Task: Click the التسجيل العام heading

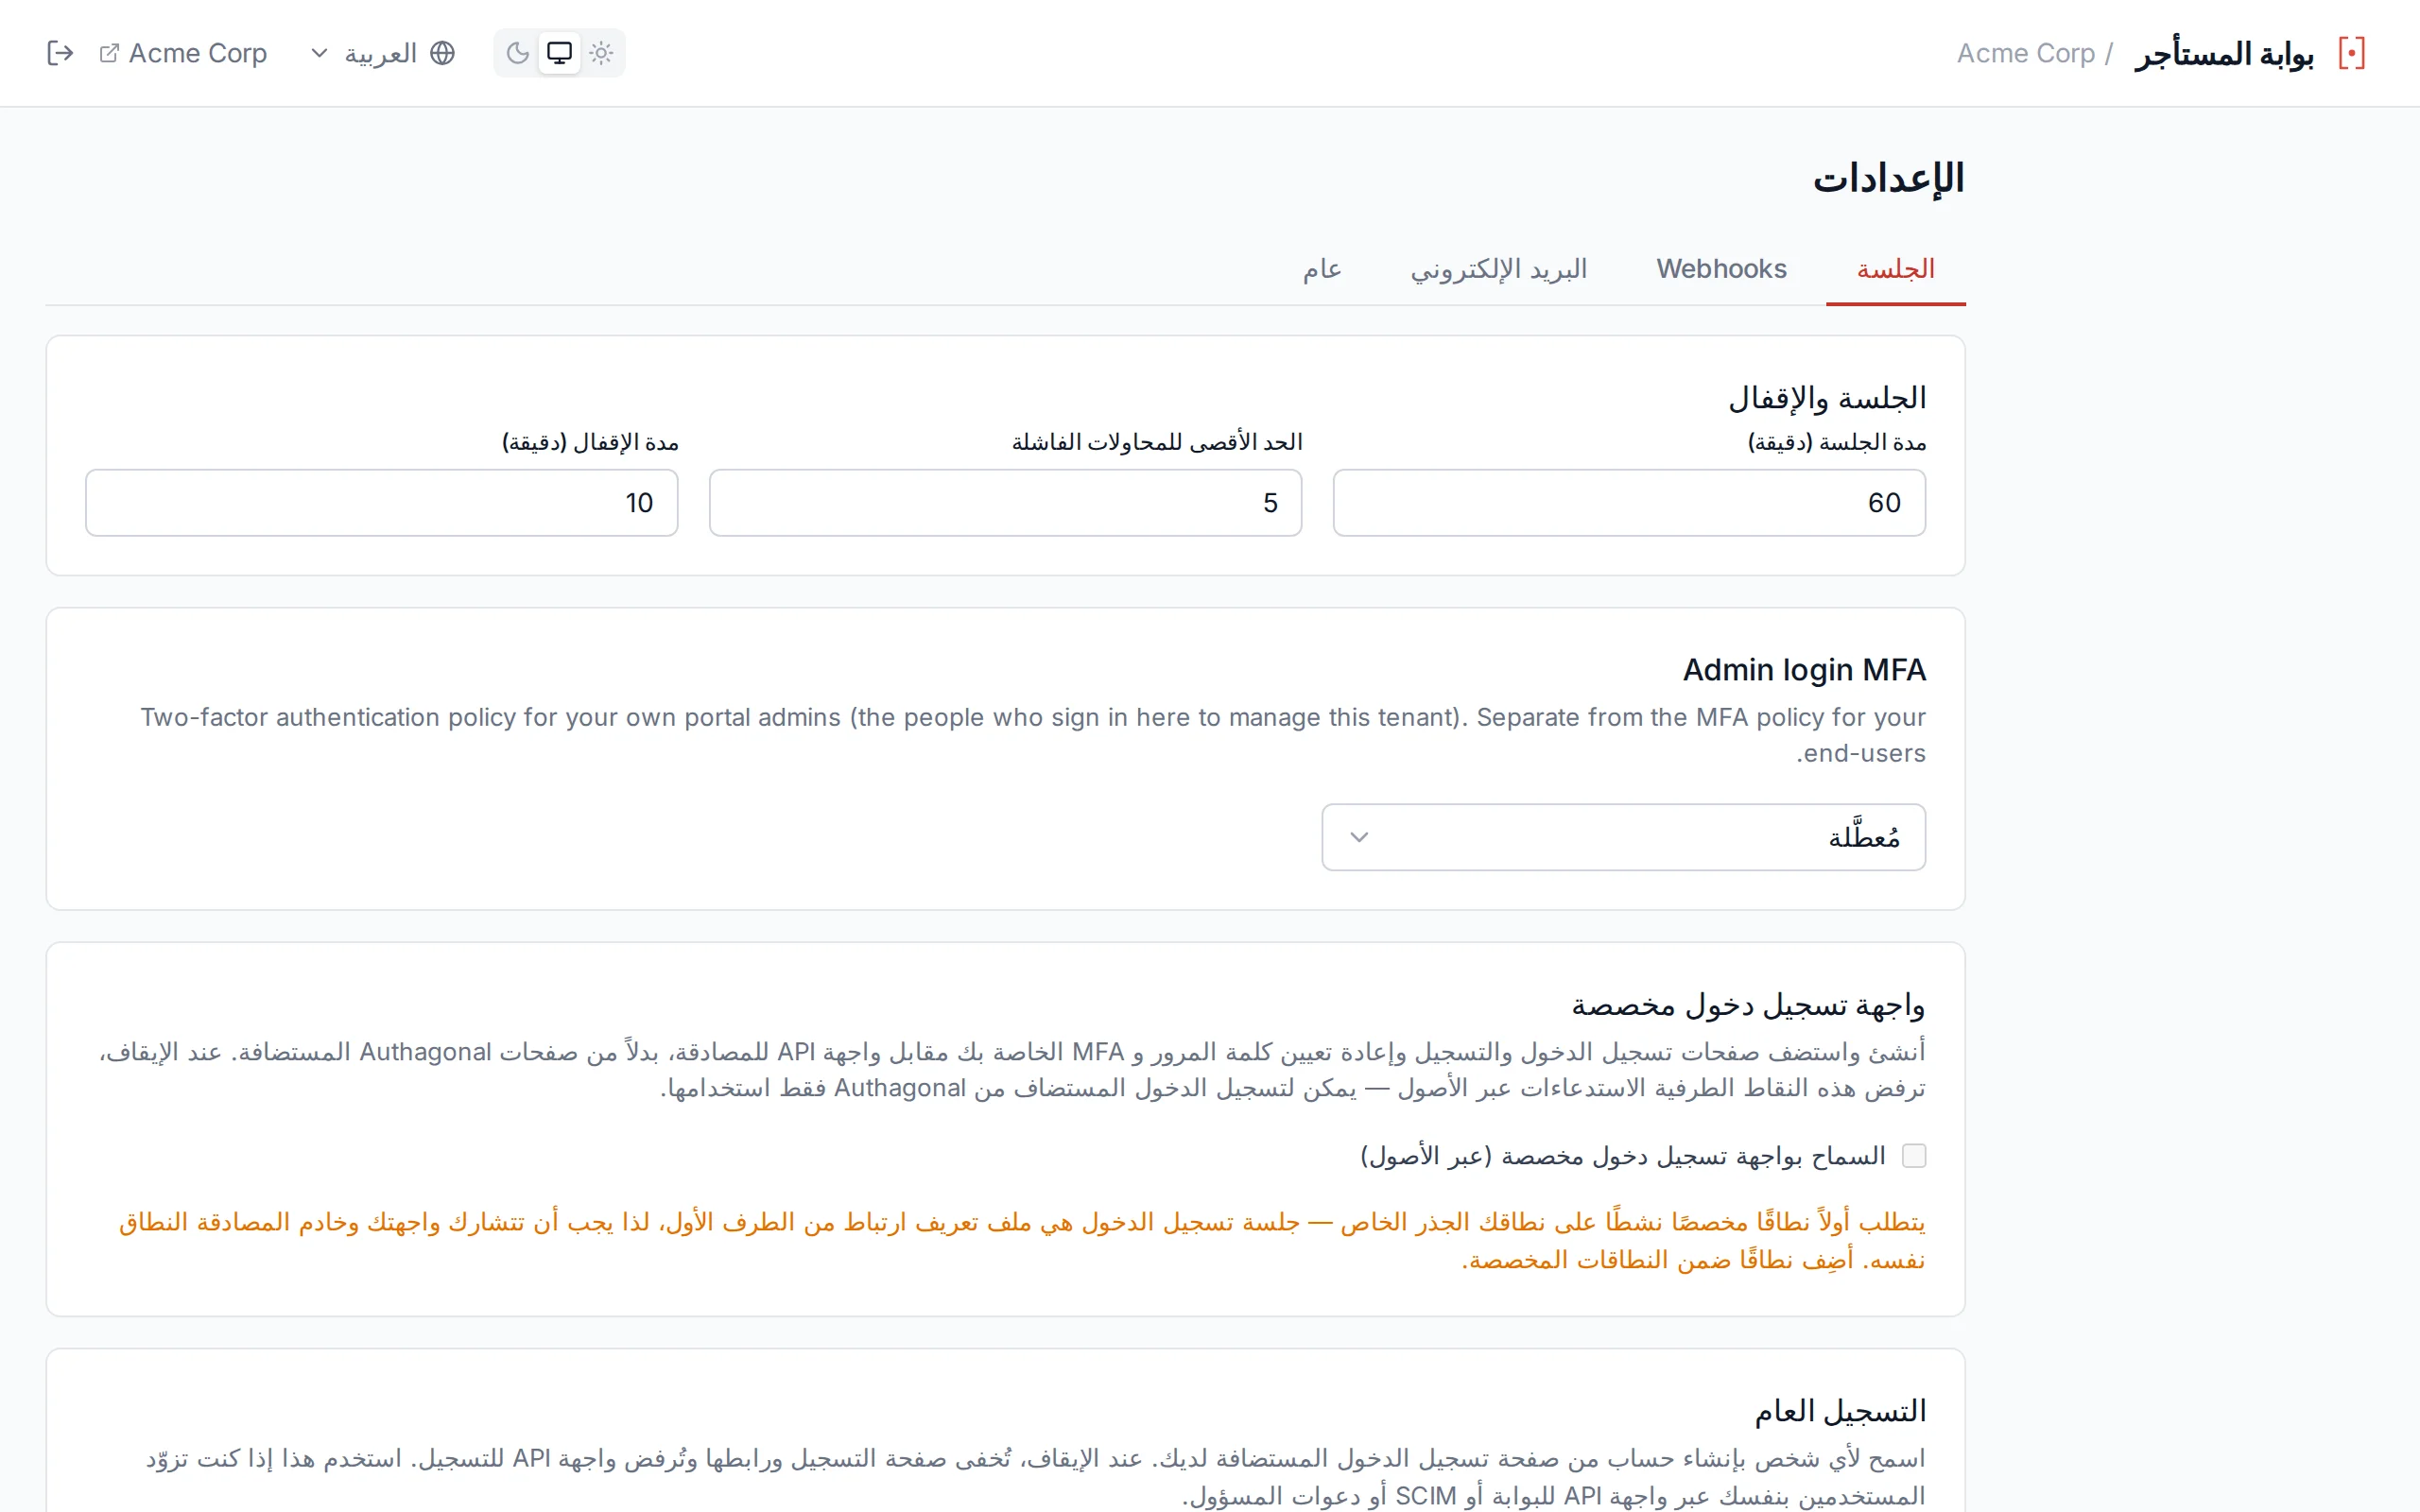Action: pos(1840,1411)
